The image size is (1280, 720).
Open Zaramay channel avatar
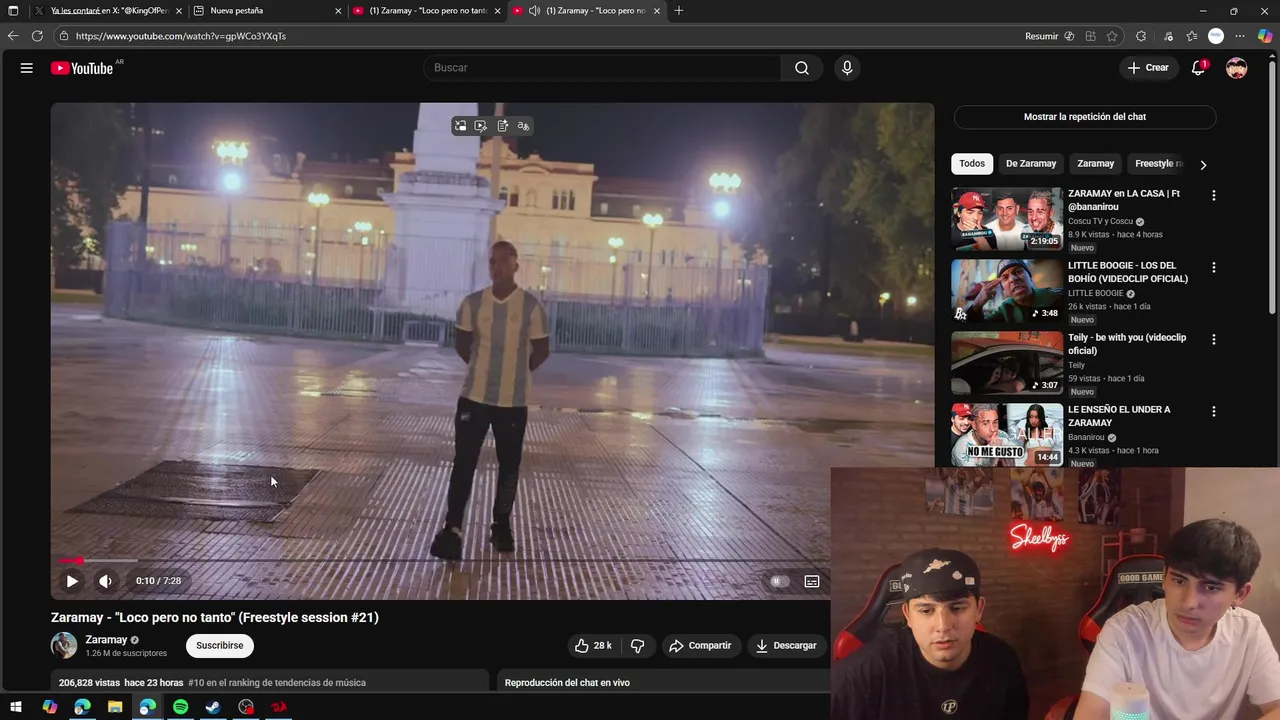(x=64, y=646)
